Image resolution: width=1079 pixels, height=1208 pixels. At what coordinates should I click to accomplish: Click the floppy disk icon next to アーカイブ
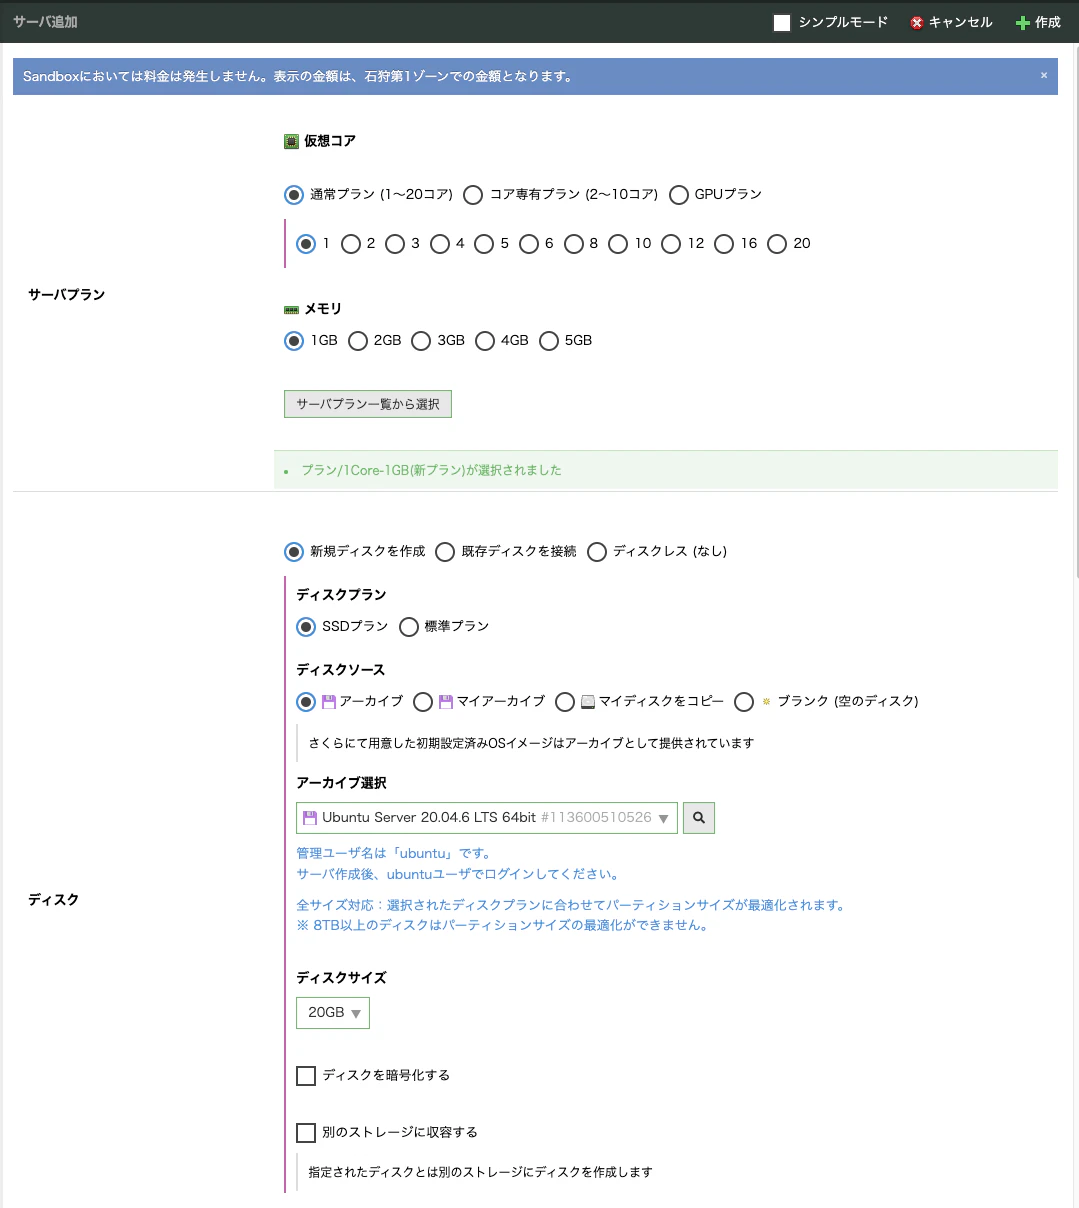(x=327, y=701)
